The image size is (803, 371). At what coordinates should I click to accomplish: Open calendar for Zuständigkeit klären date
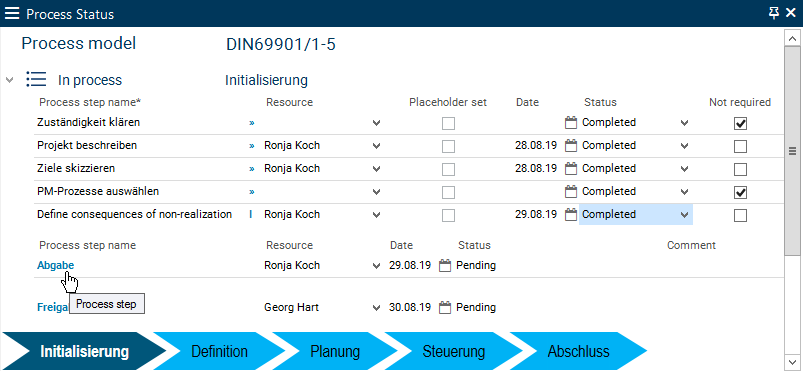coord(570,122)
